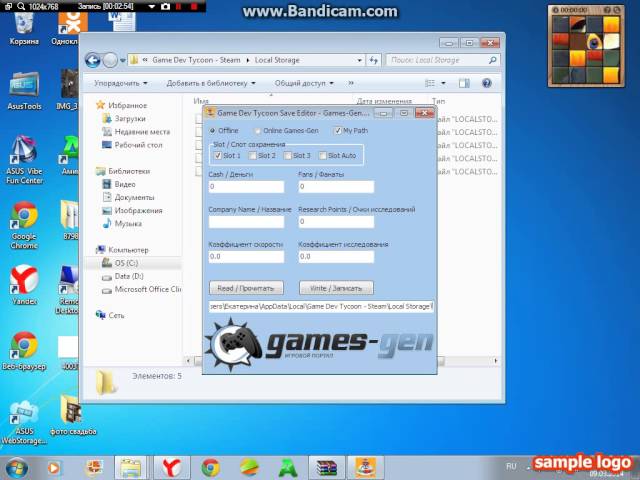The image size is (640, 480).
Task: Click the puzzle gadget timer pause icon
Action: (556, 10)
